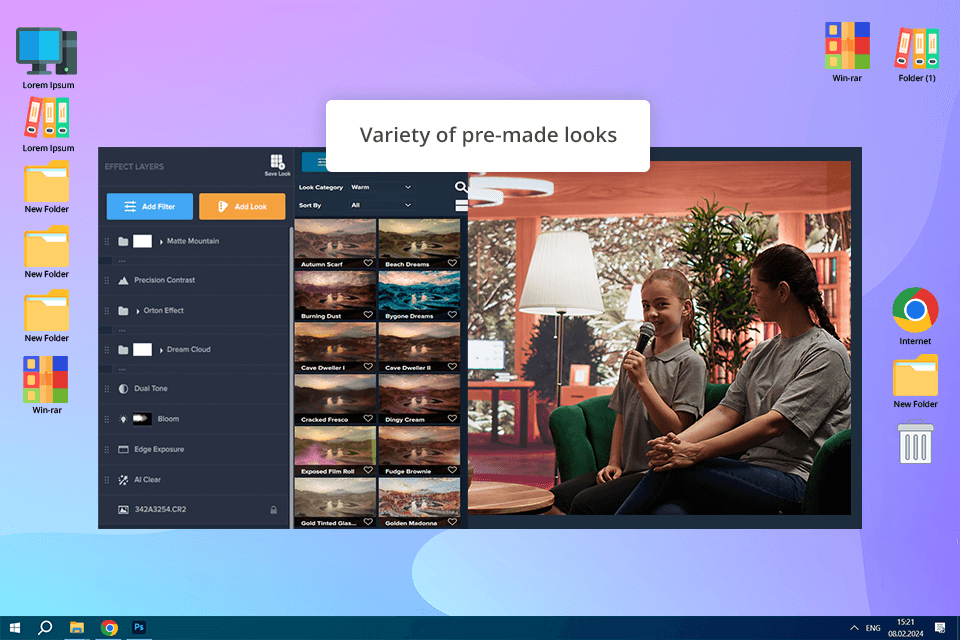Click the AI Clear magic wand icon
Screen dimensions: 960x640
[123, 480]
